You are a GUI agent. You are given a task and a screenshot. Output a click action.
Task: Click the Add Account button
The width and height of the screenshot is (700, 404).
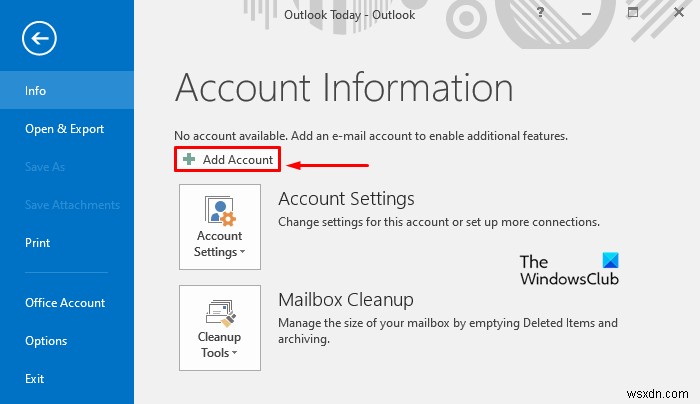226,160
